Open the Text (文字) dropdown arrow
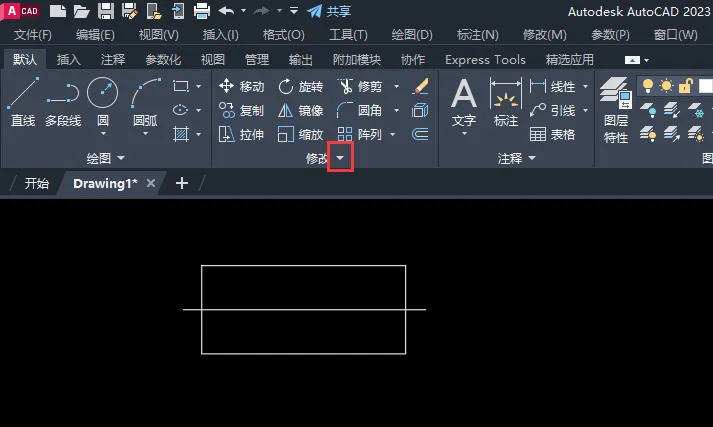The height and width of the screenshot is (427, 713). [x=464, y=134]
